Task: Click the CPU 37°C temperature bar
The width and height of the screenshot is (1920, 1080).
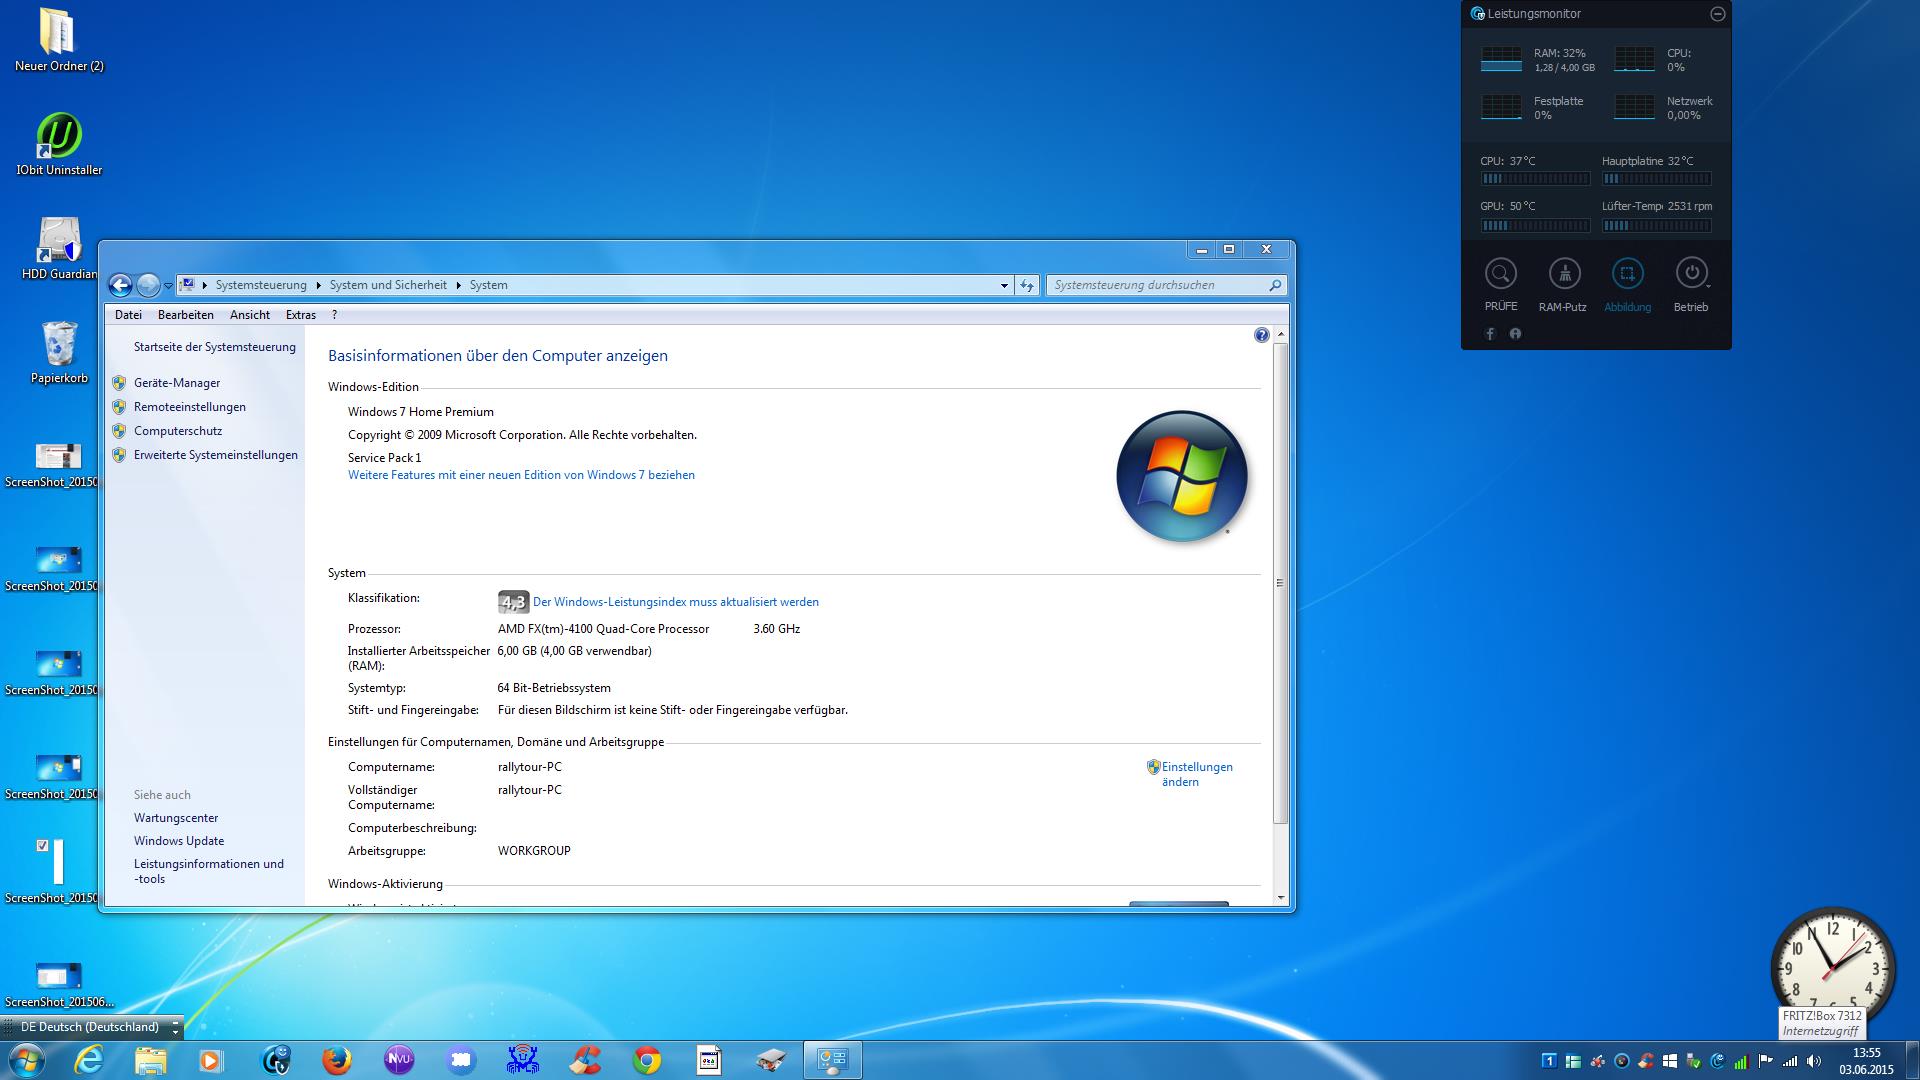Action: 1535,179
